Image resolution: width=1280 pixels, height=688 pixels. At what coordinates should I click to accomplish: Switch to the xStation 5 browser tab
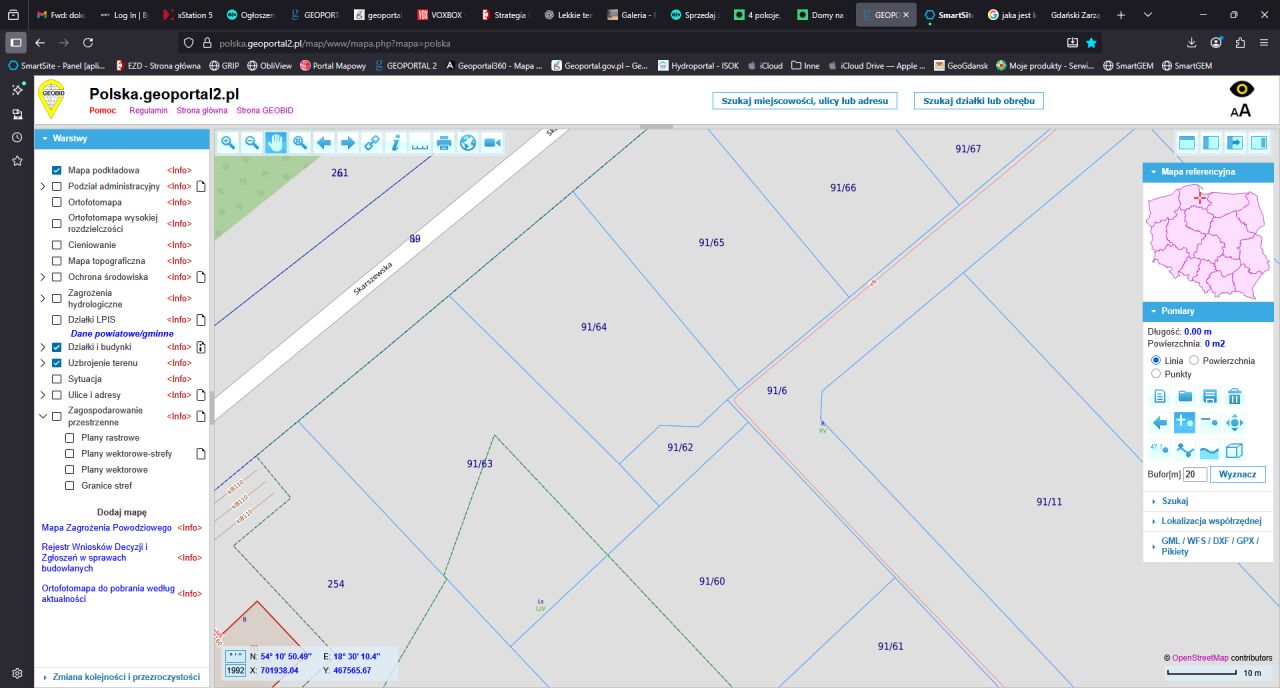[187, 15]
